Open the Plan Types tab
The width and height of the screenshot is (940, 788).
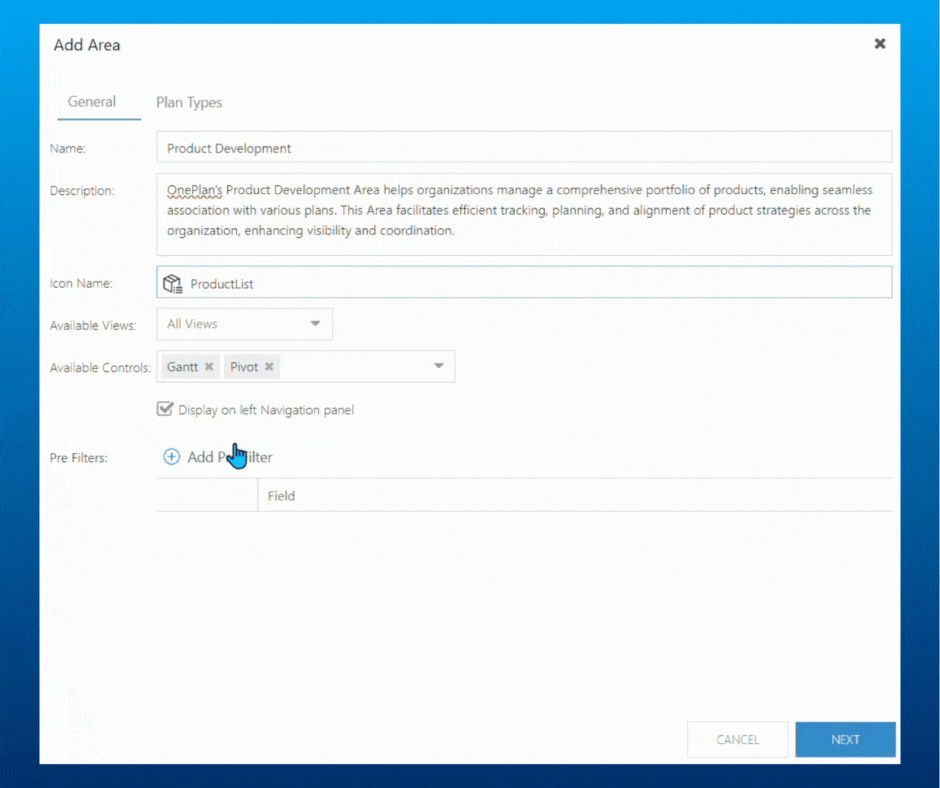pyautogui.click(x=189, y=103)
